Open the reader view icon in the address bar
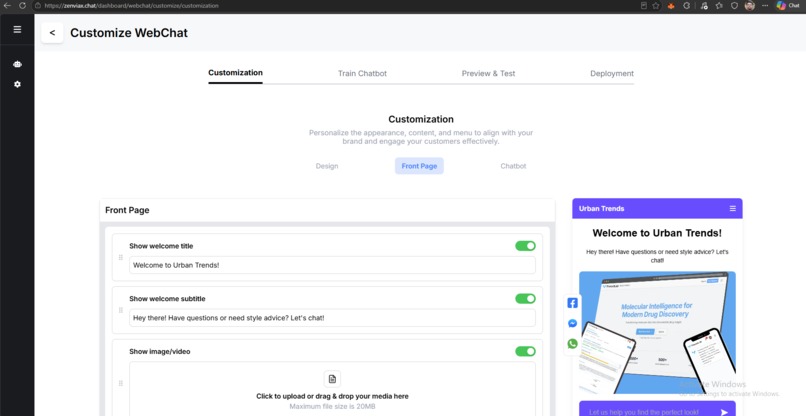 click(x=644, y=6)
